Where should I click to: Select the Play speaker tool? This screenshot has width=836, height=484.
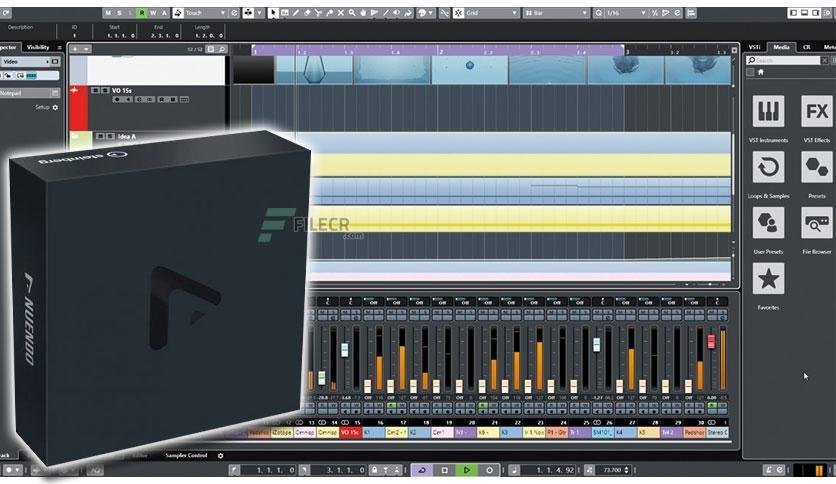click(x=397, y=13)
